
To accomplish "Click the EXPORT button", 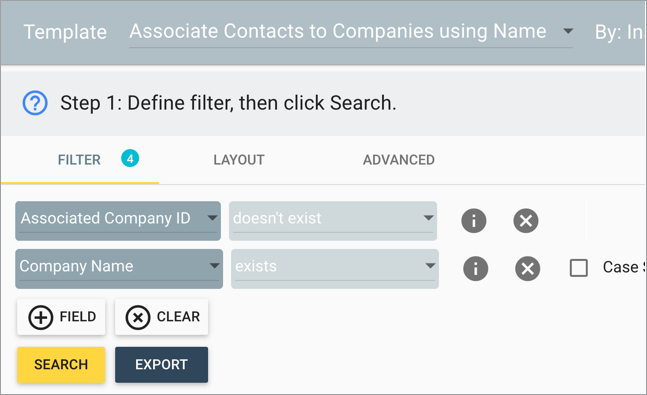I will pyautogui.click(x=161, y=365).
